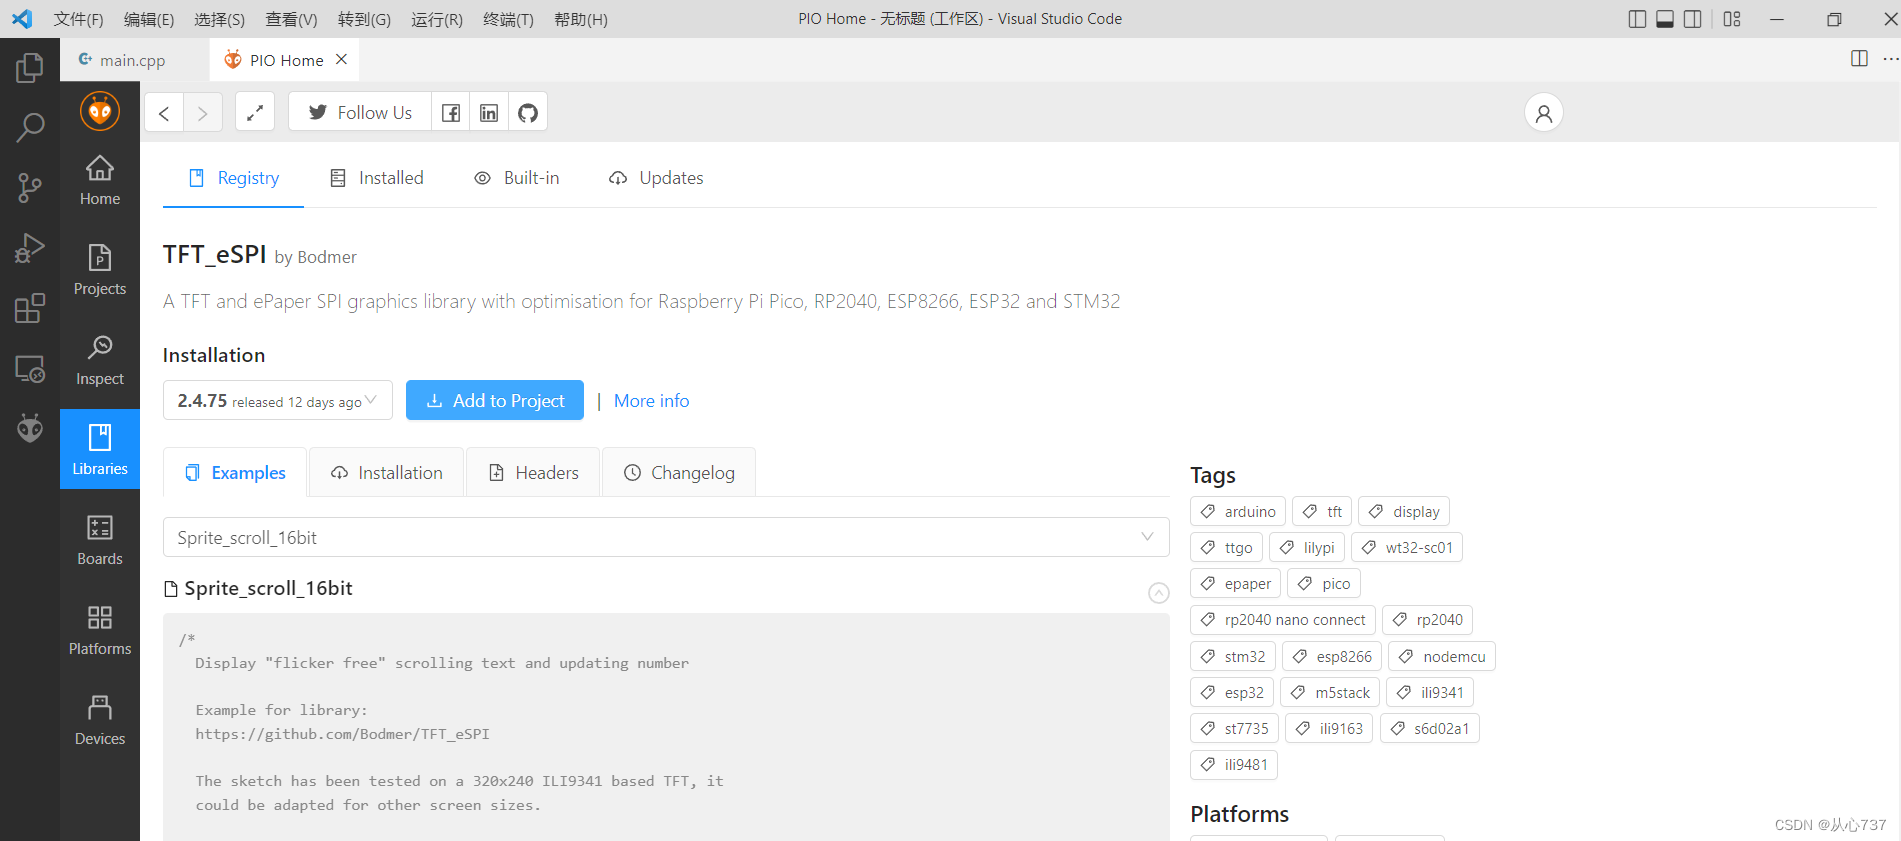Click the ili9341 tag
The height and width of the screenshot is (841, 1901).
[1430, 692]
